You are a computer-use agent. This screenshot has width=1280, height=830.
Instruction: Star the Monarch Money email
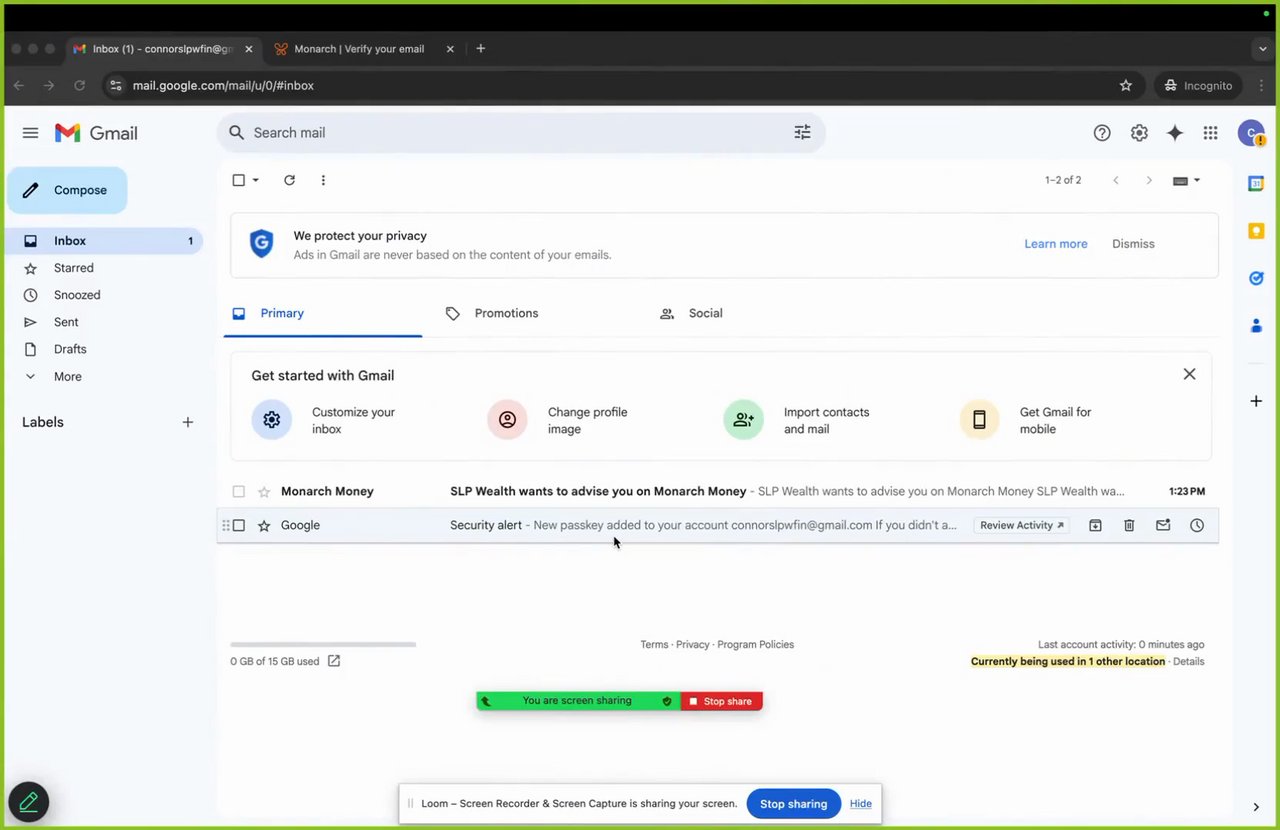(264, 492)
